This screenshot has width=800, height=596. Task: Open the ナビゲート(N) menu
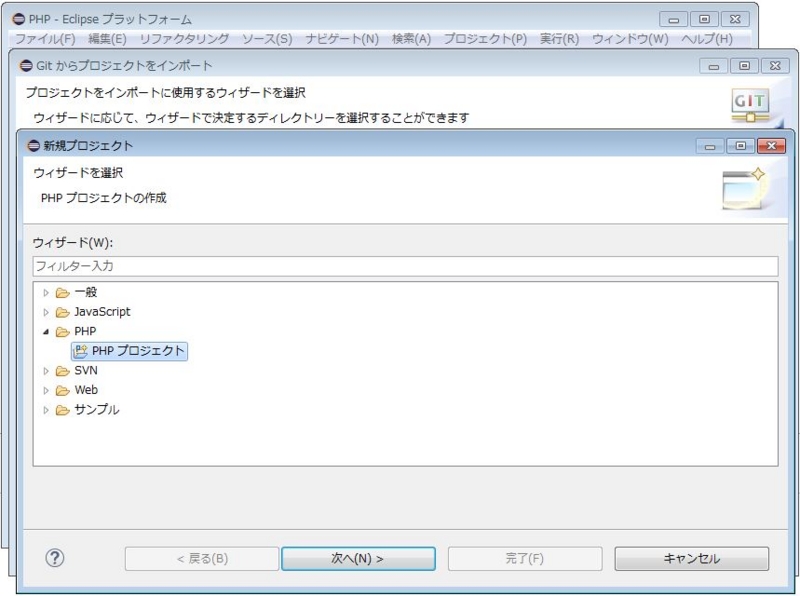pos(342,39)
